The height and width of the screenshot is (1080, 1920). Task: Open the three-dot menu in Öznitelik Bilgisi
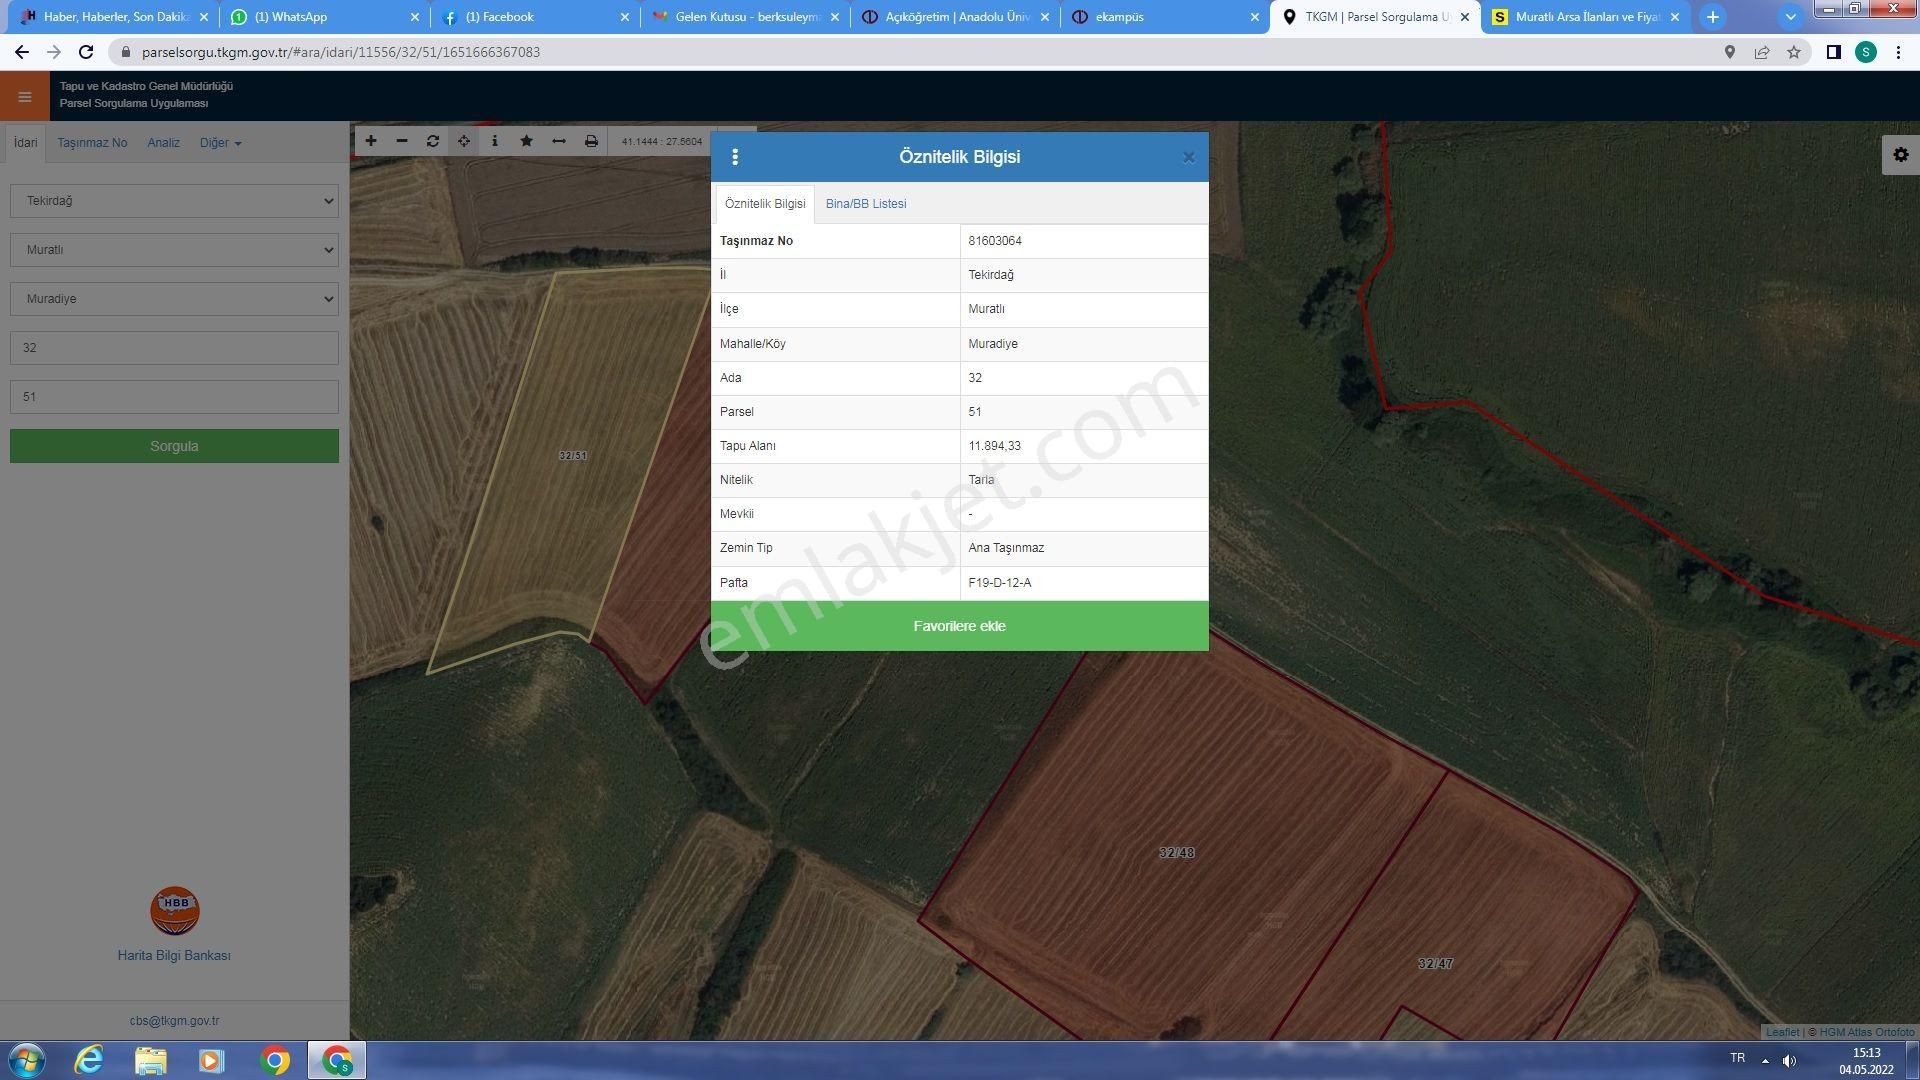pyautogui.click(x=735, y=157)
